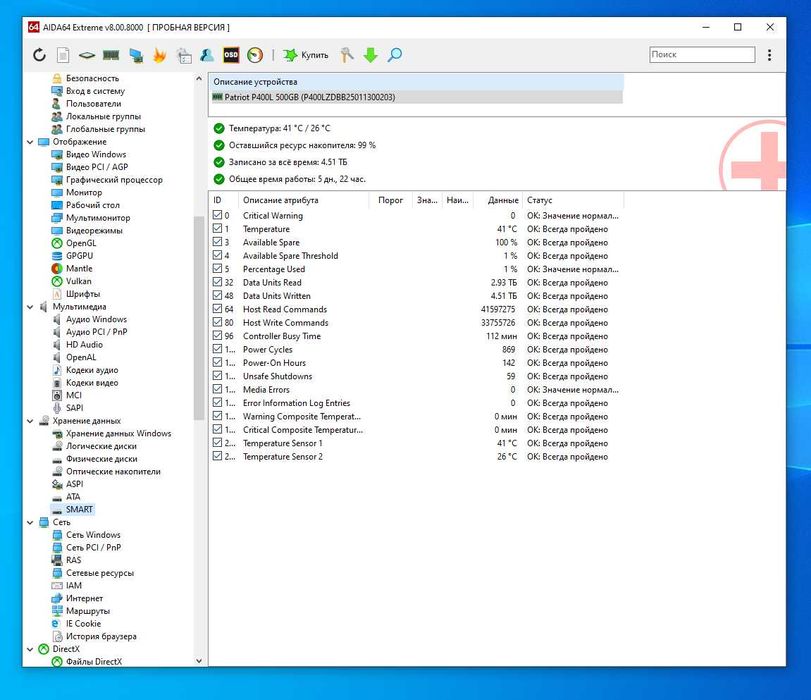
Task: Click the magnifier search icon
Action: pos(395,55)
